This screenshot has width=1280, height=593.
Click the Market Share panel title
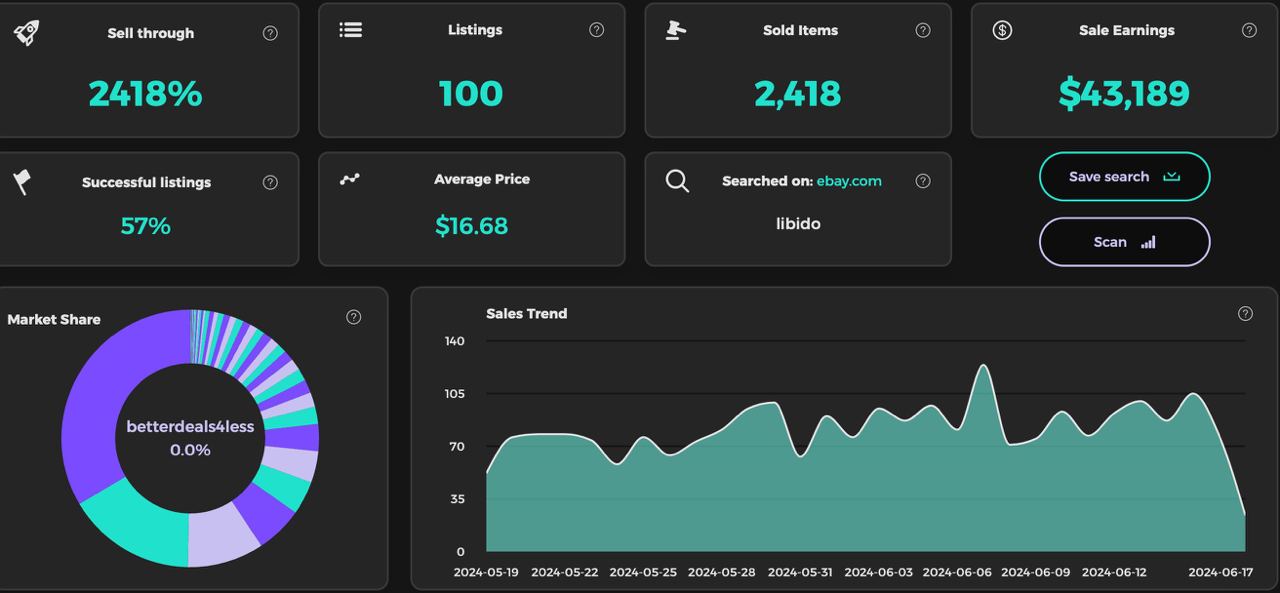coord(54,319)
